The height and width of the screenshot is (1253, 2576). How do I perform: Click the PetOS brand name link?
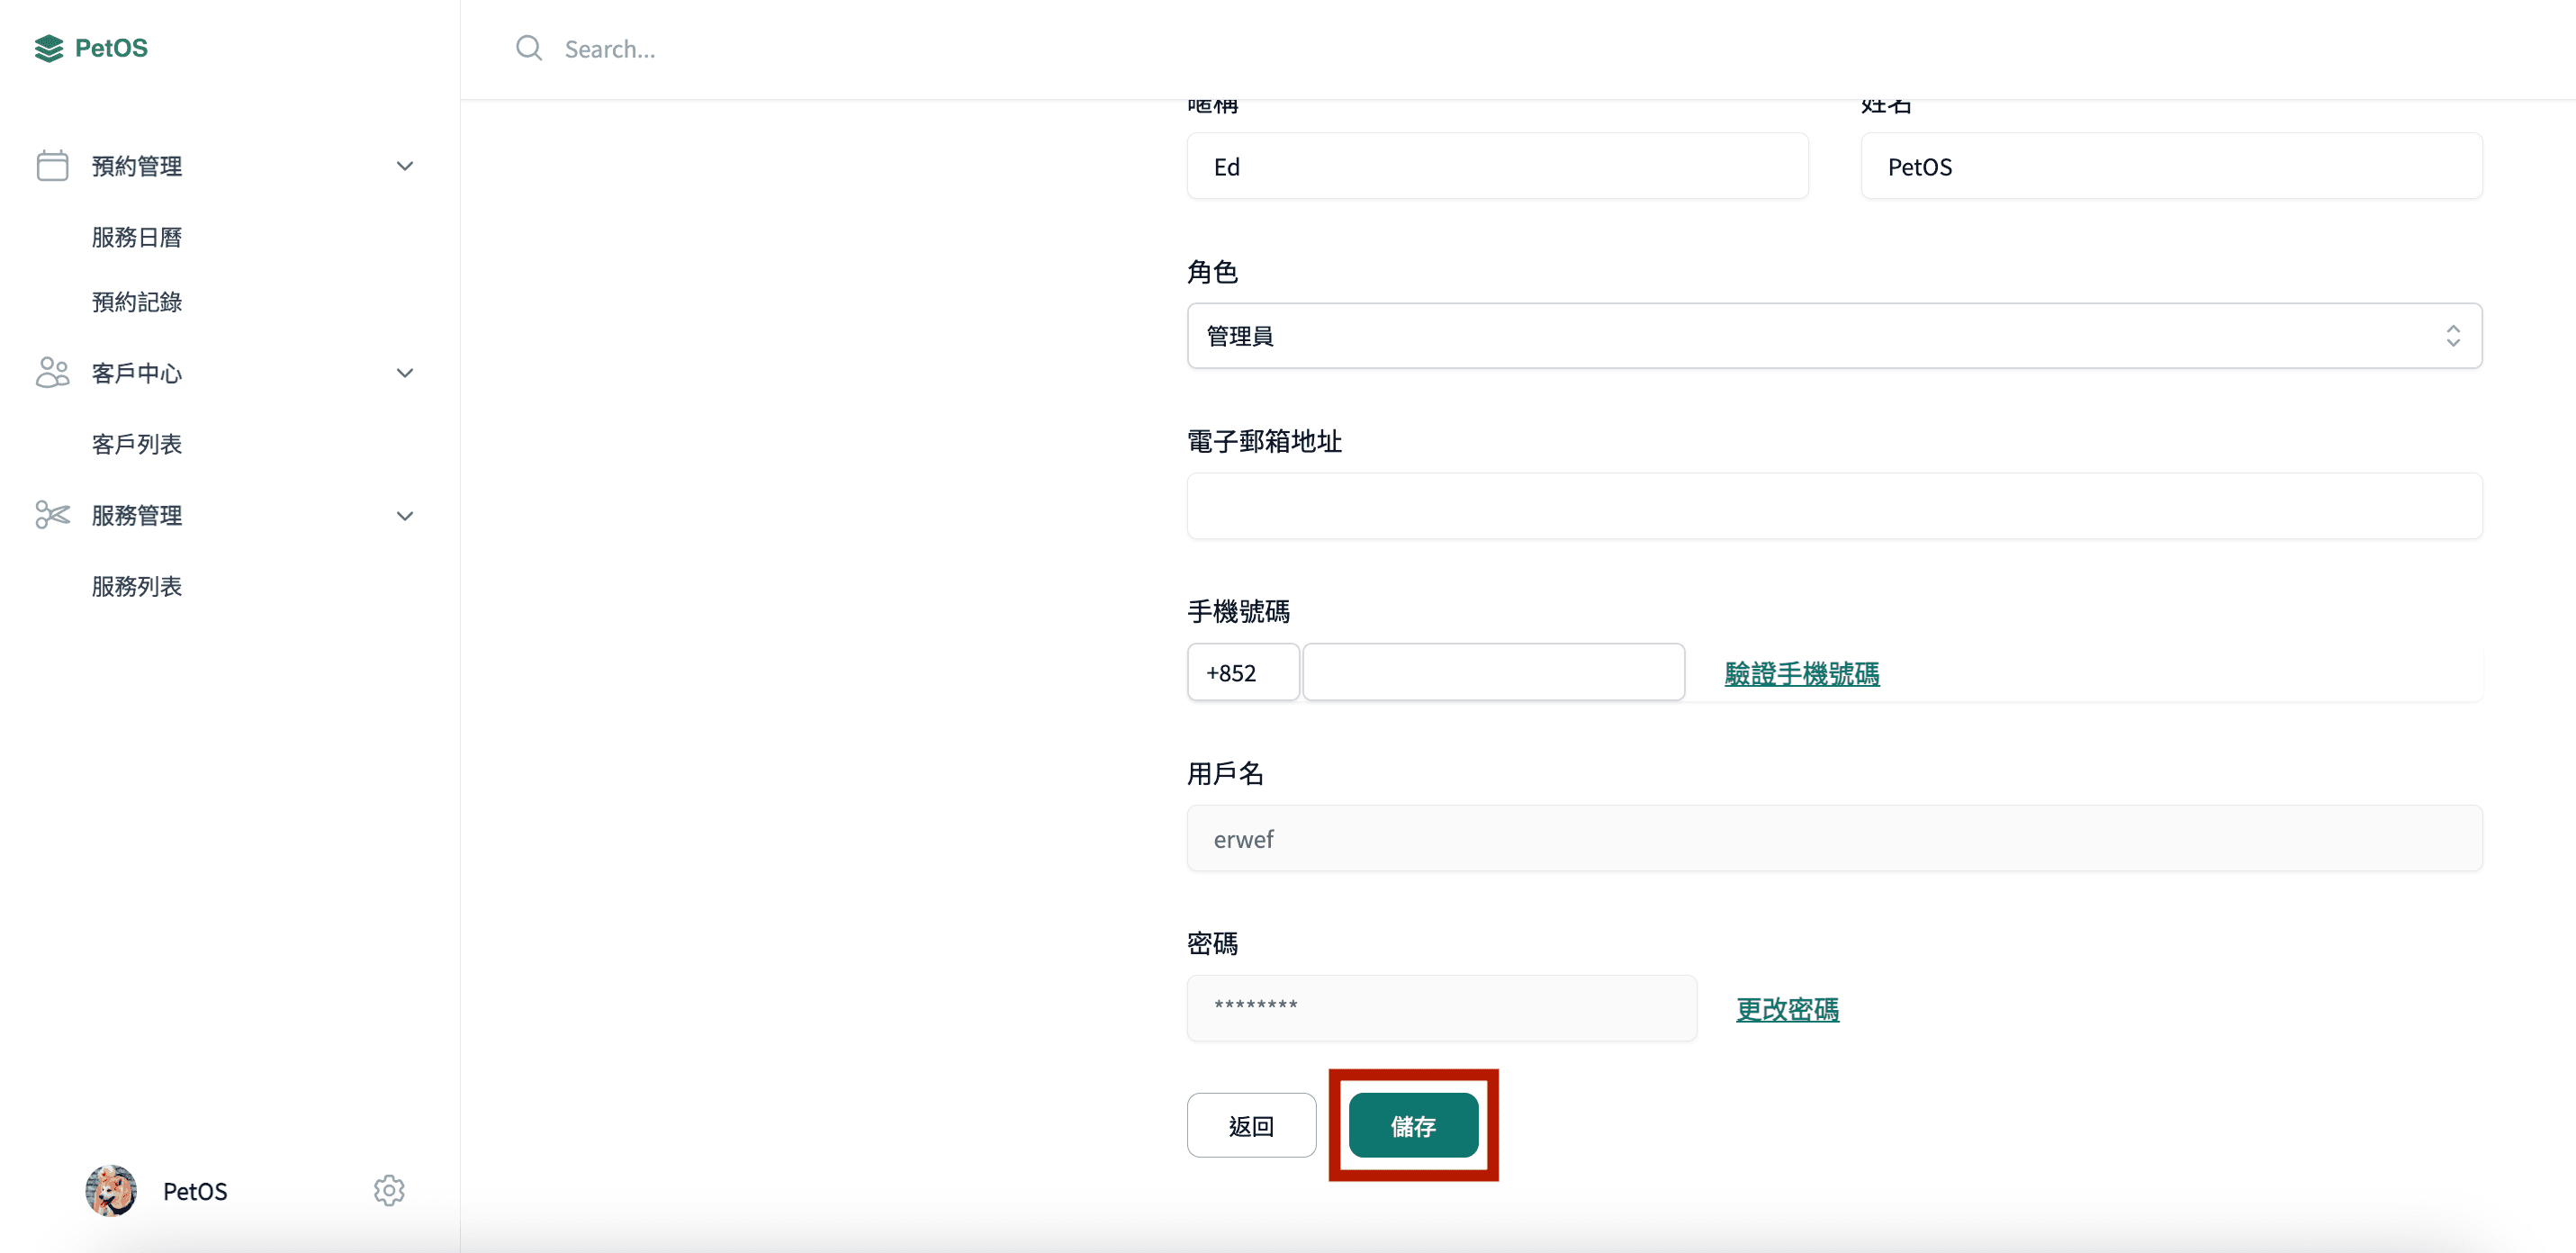coord(111,48)
